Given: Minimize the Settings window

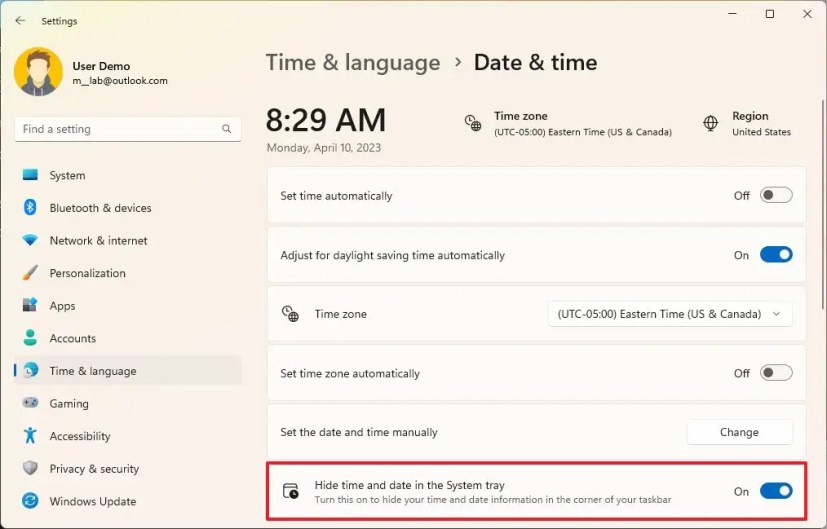Looking at the screenshot, I should [733, 14].
